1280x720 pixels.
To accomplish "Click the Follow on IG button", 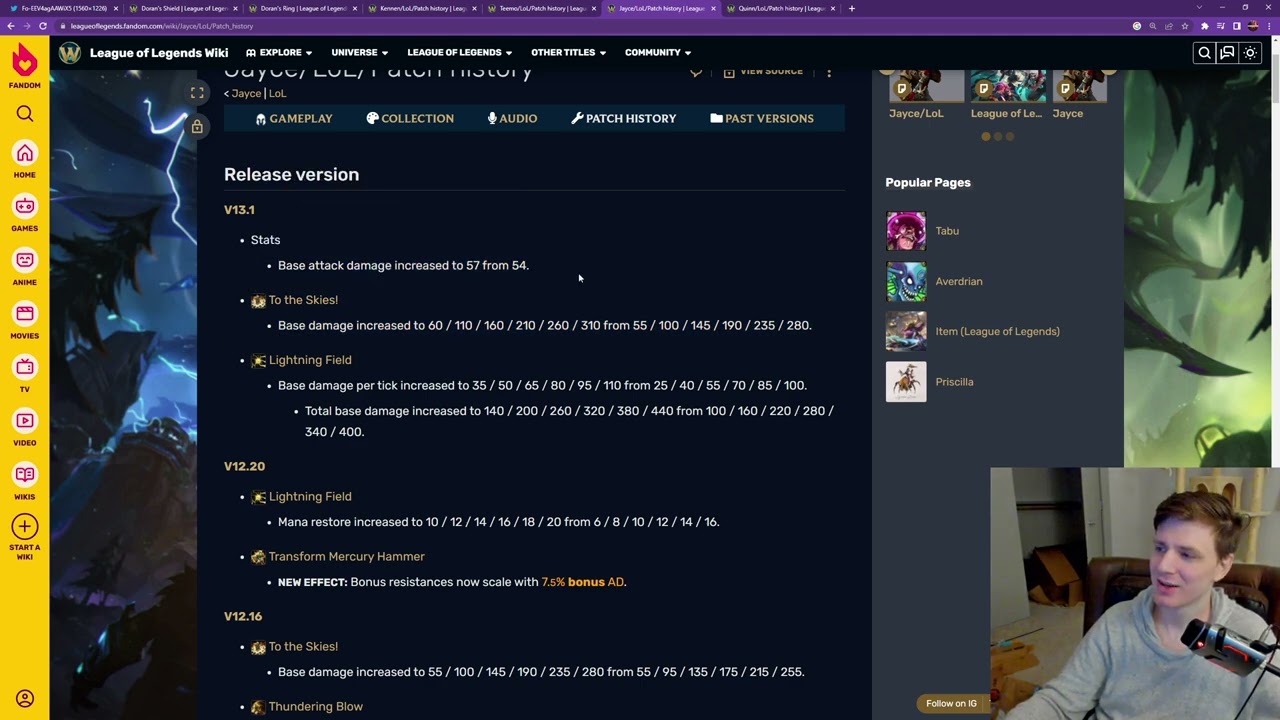I will 951,703.
